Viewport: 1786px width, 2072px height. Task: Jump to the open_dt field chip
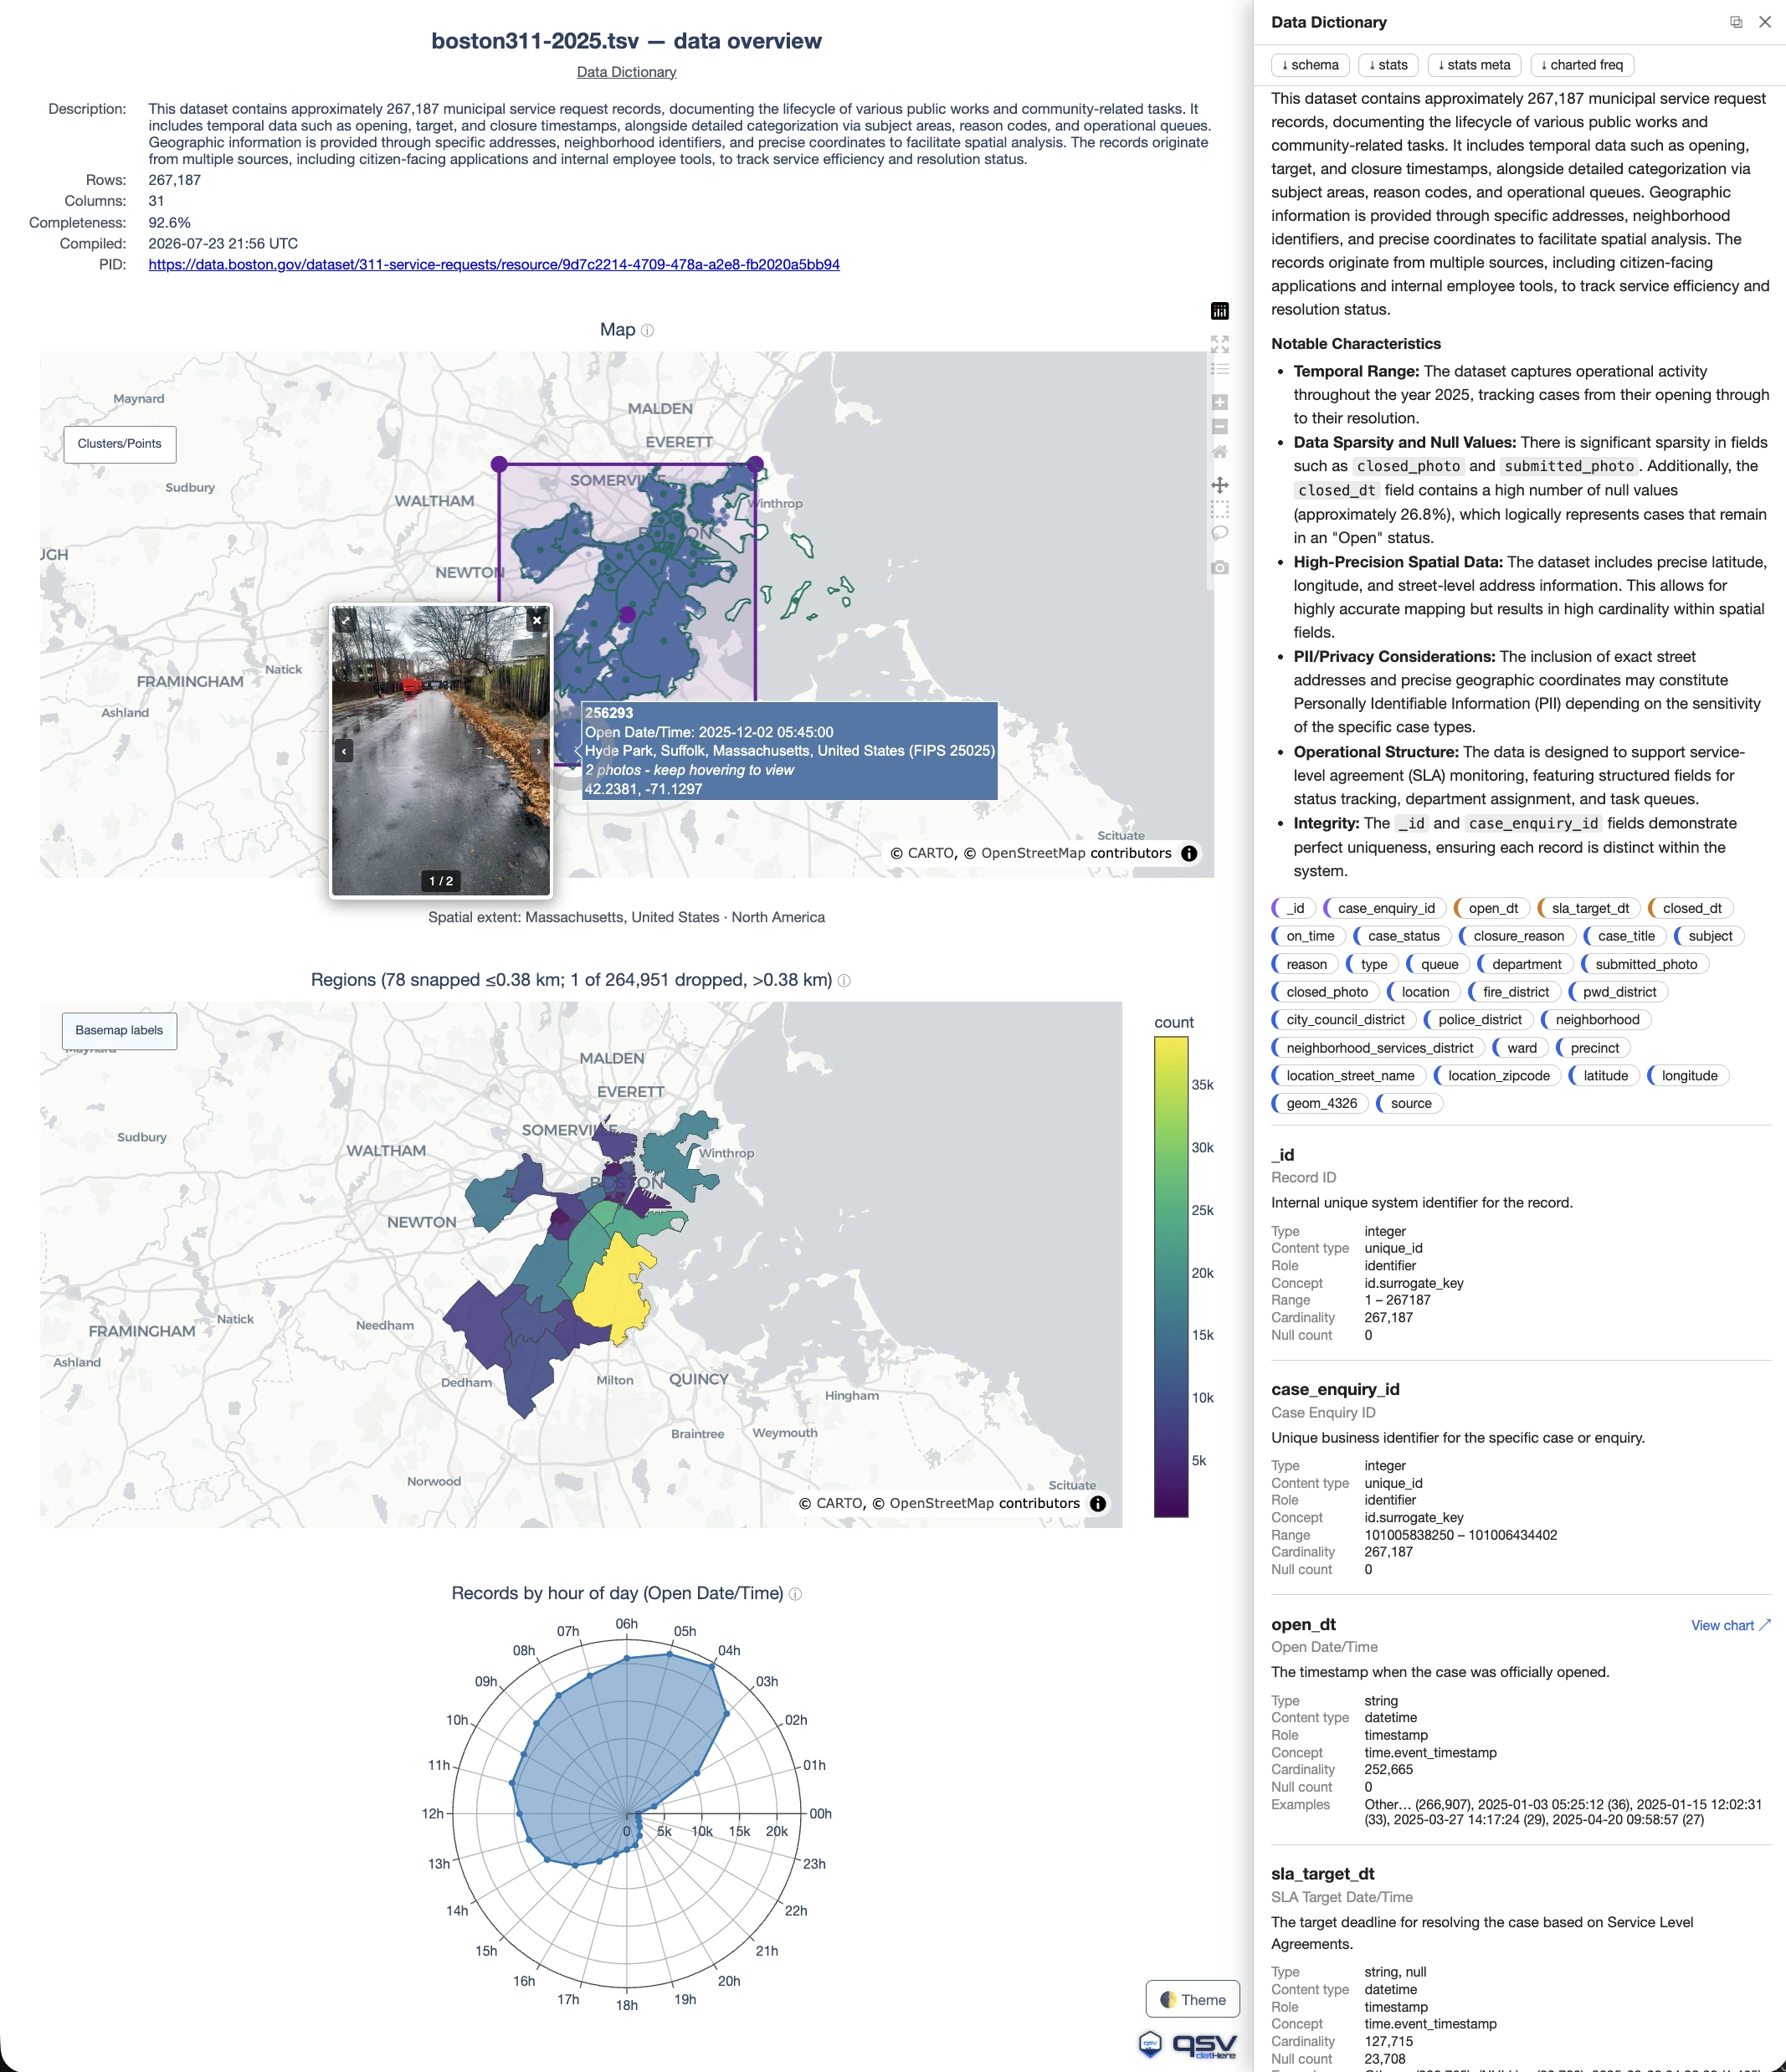[x=1492, y=909]
